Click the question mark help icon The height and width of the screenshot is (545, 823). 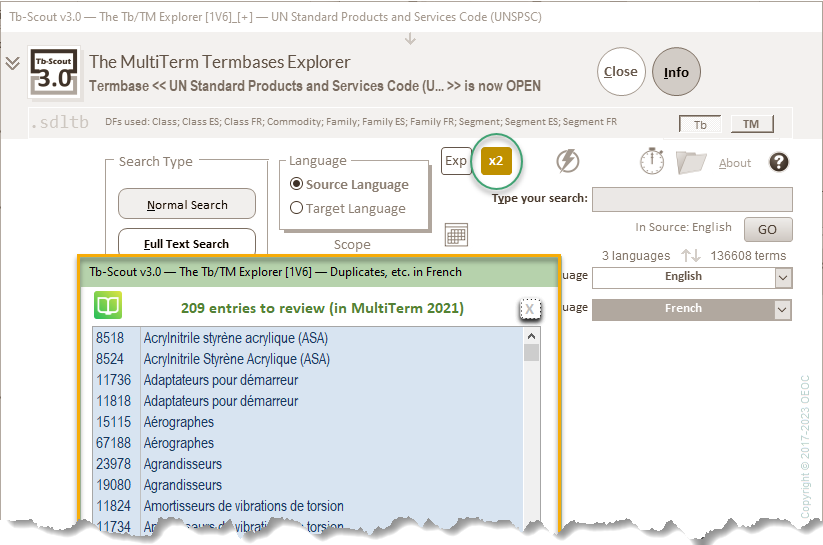coord(779,162)
